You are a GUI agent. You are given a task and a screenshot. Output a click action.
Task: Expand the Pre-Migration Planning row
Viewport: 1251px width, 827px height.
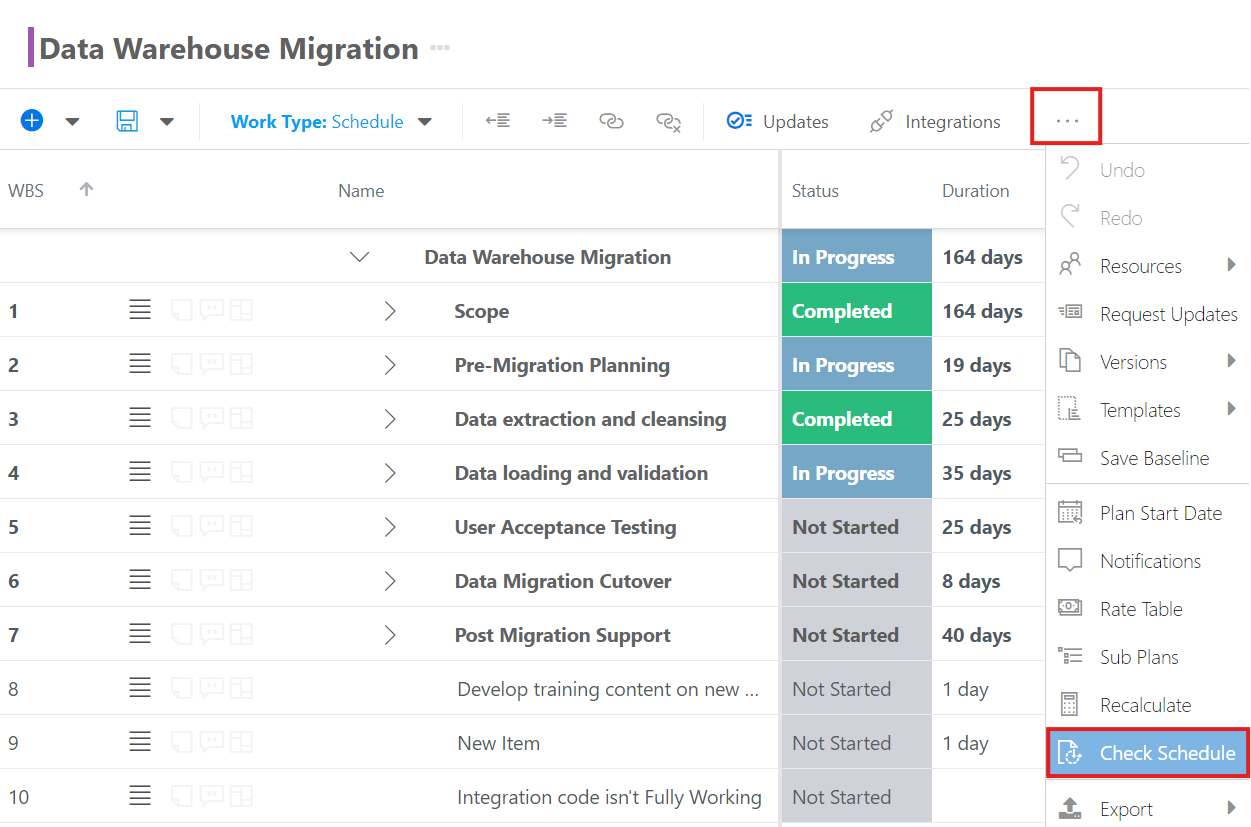point(390,364)
